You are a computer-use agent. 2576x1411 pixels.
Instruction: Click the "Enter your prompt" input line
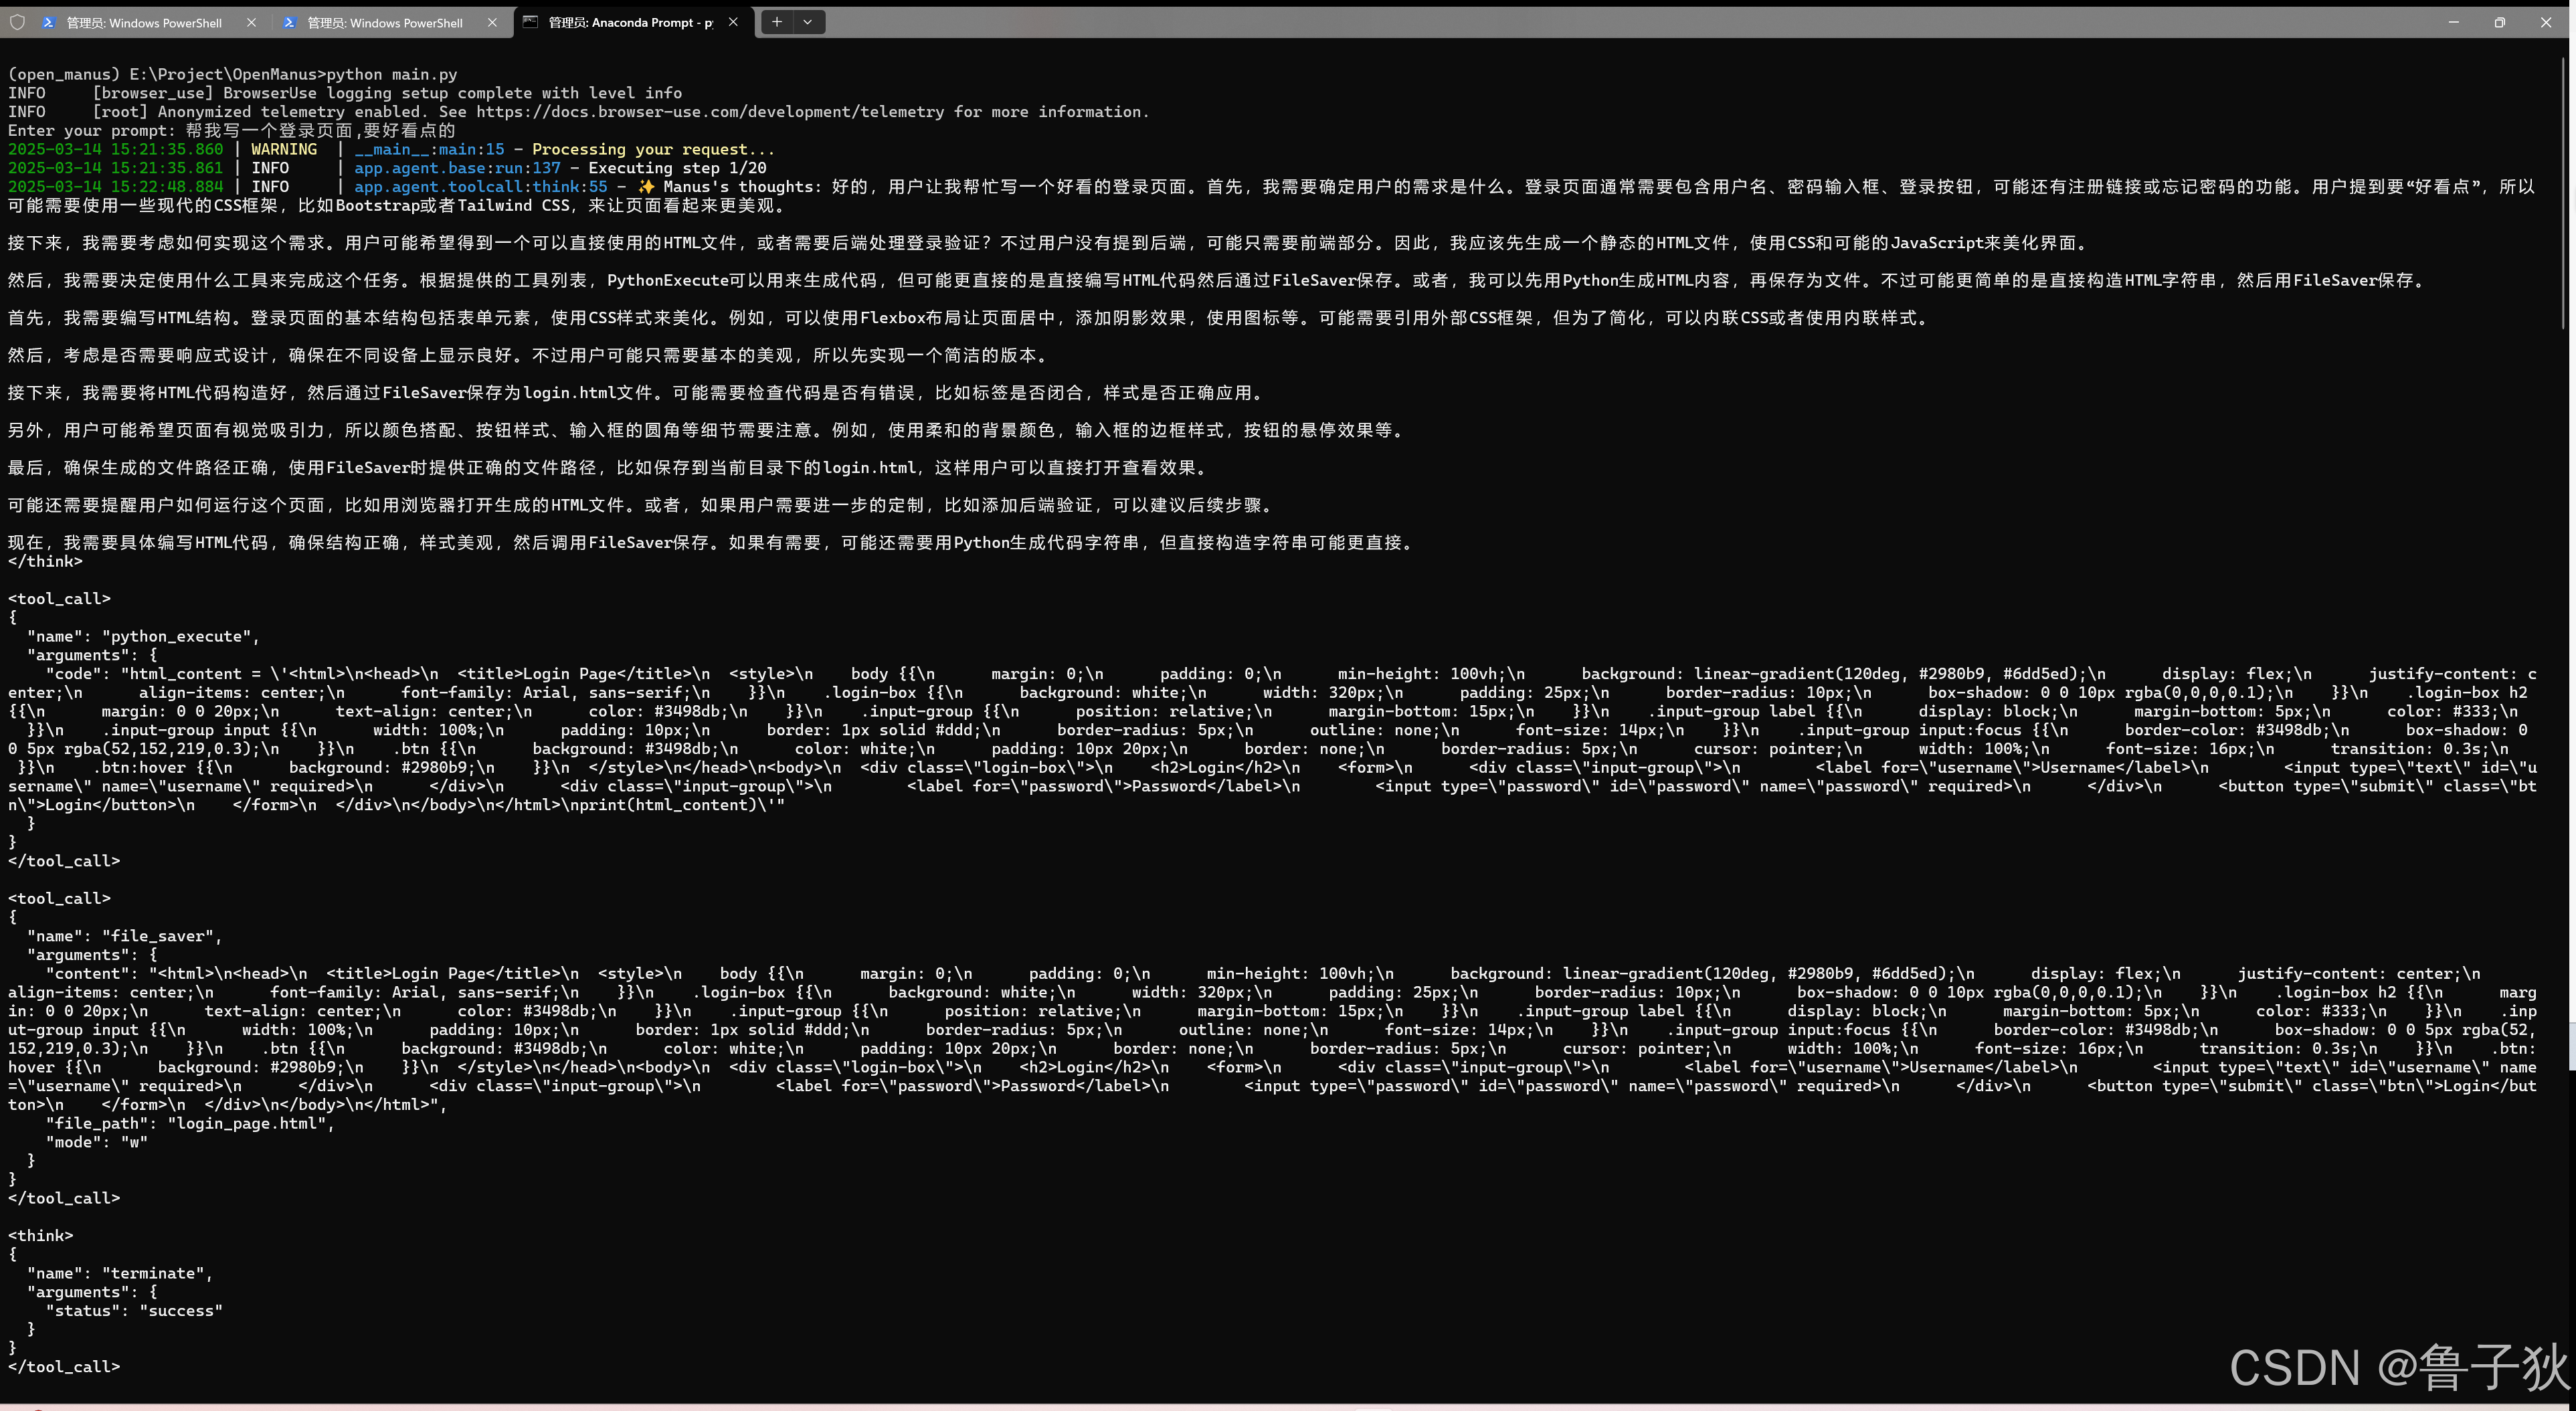click(230, 131)
